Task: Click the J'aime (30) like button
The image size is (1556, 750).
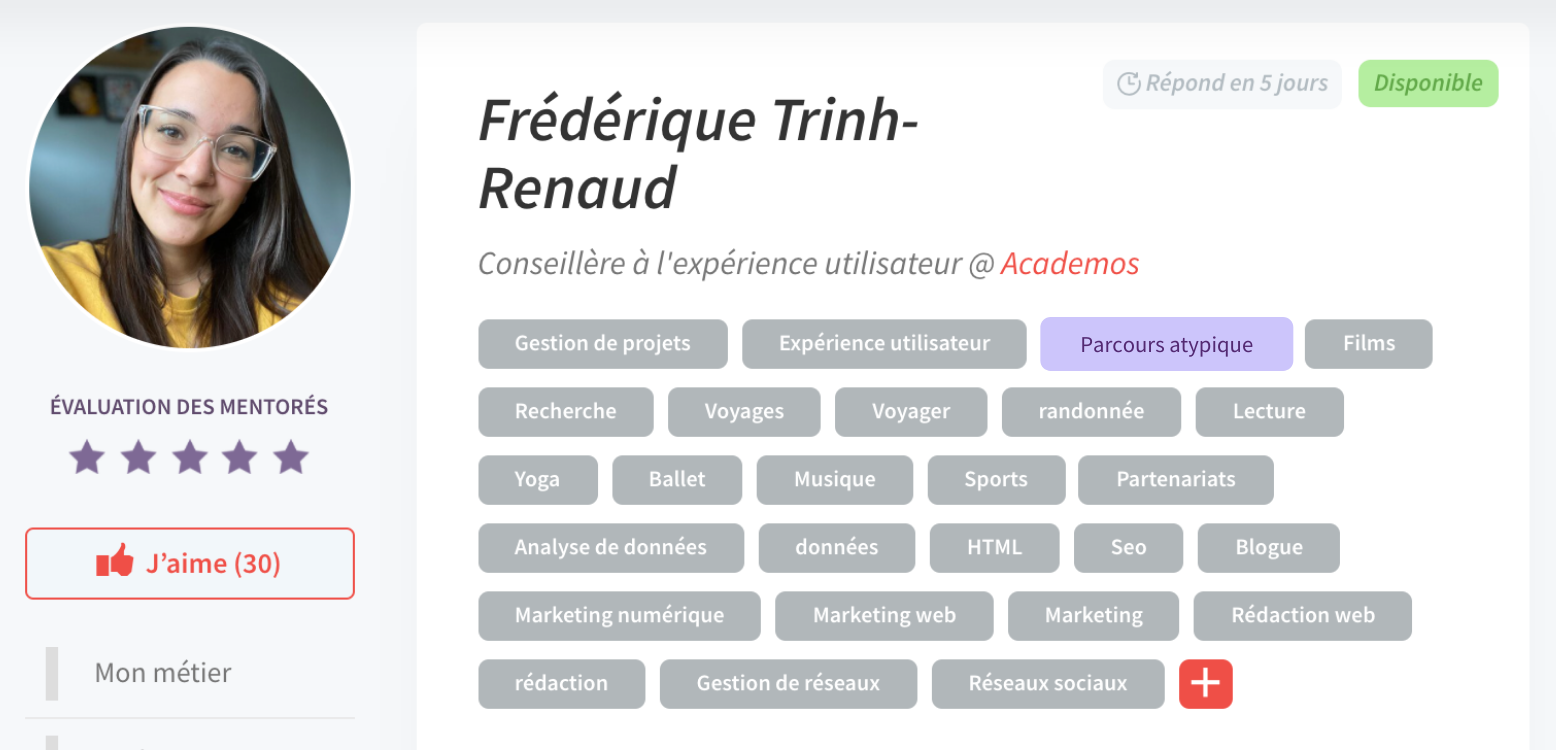Action: (189, 562)
